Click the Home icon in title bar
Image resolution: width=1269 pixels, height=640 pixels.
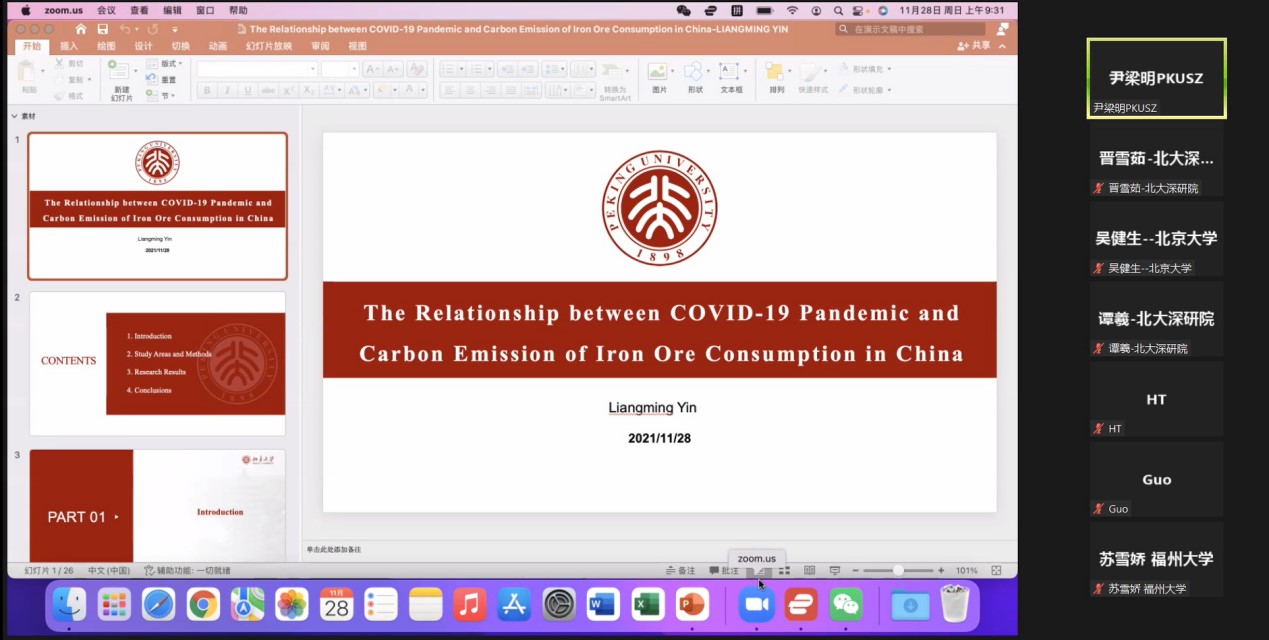81,29
